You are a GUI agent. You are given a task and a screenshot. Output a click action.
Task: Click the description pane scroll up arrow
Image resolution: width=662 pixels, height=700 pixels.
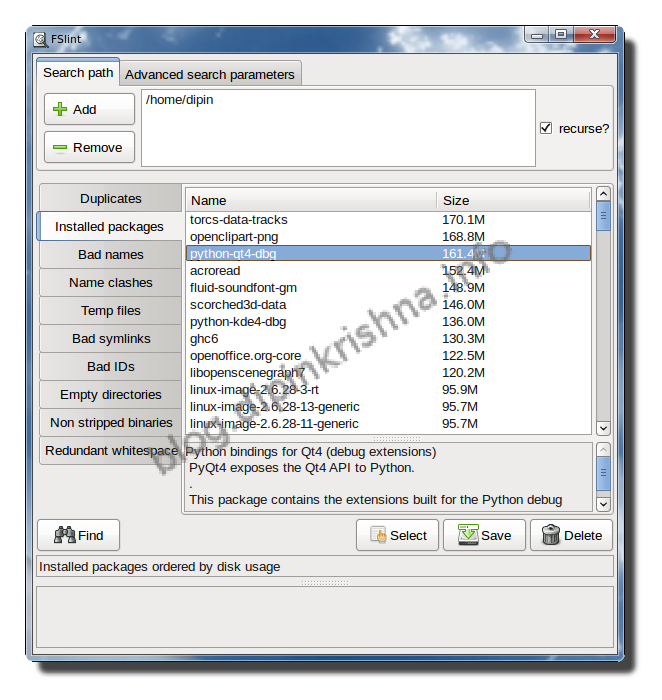[603, 449]
